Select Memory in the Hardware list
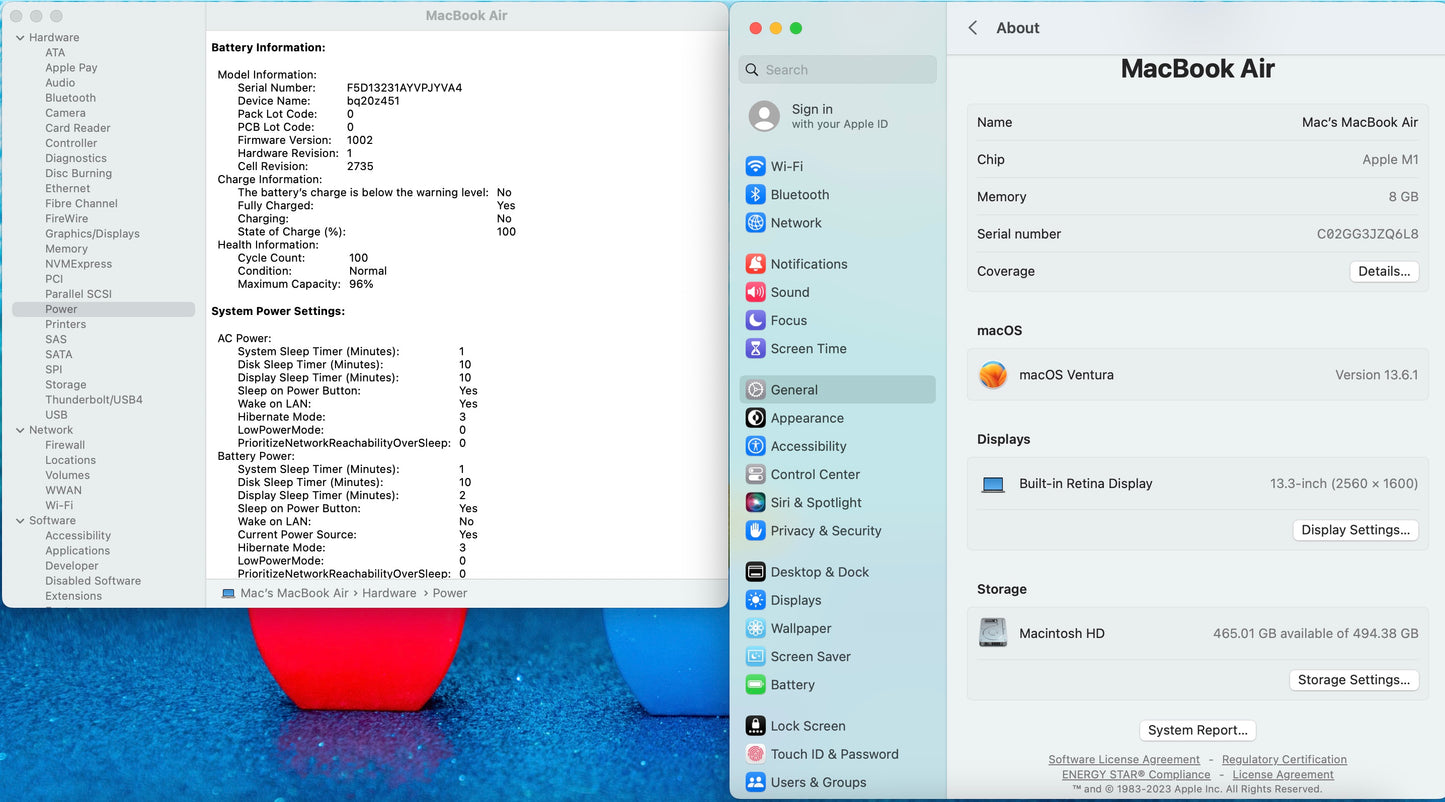The width and height of the screenshot is (1445, 802). (x=66, y=249)
